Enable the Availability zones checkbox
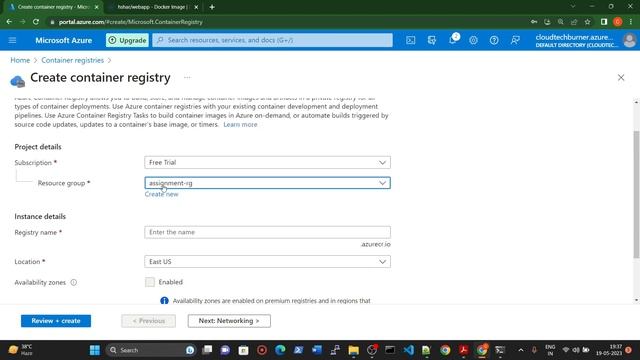Image resolution: width=640 pixels, height=360 pixels. [x=150, y=282]
